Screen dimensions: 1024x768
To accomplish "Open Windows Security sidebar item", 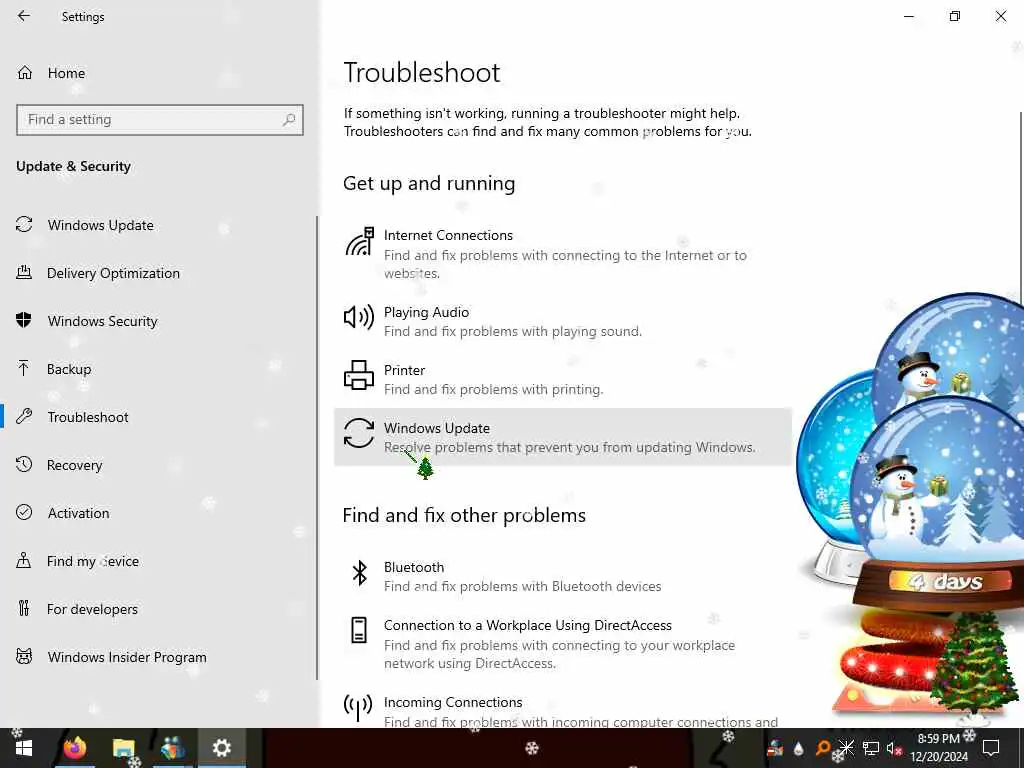I will coord(103,321).
